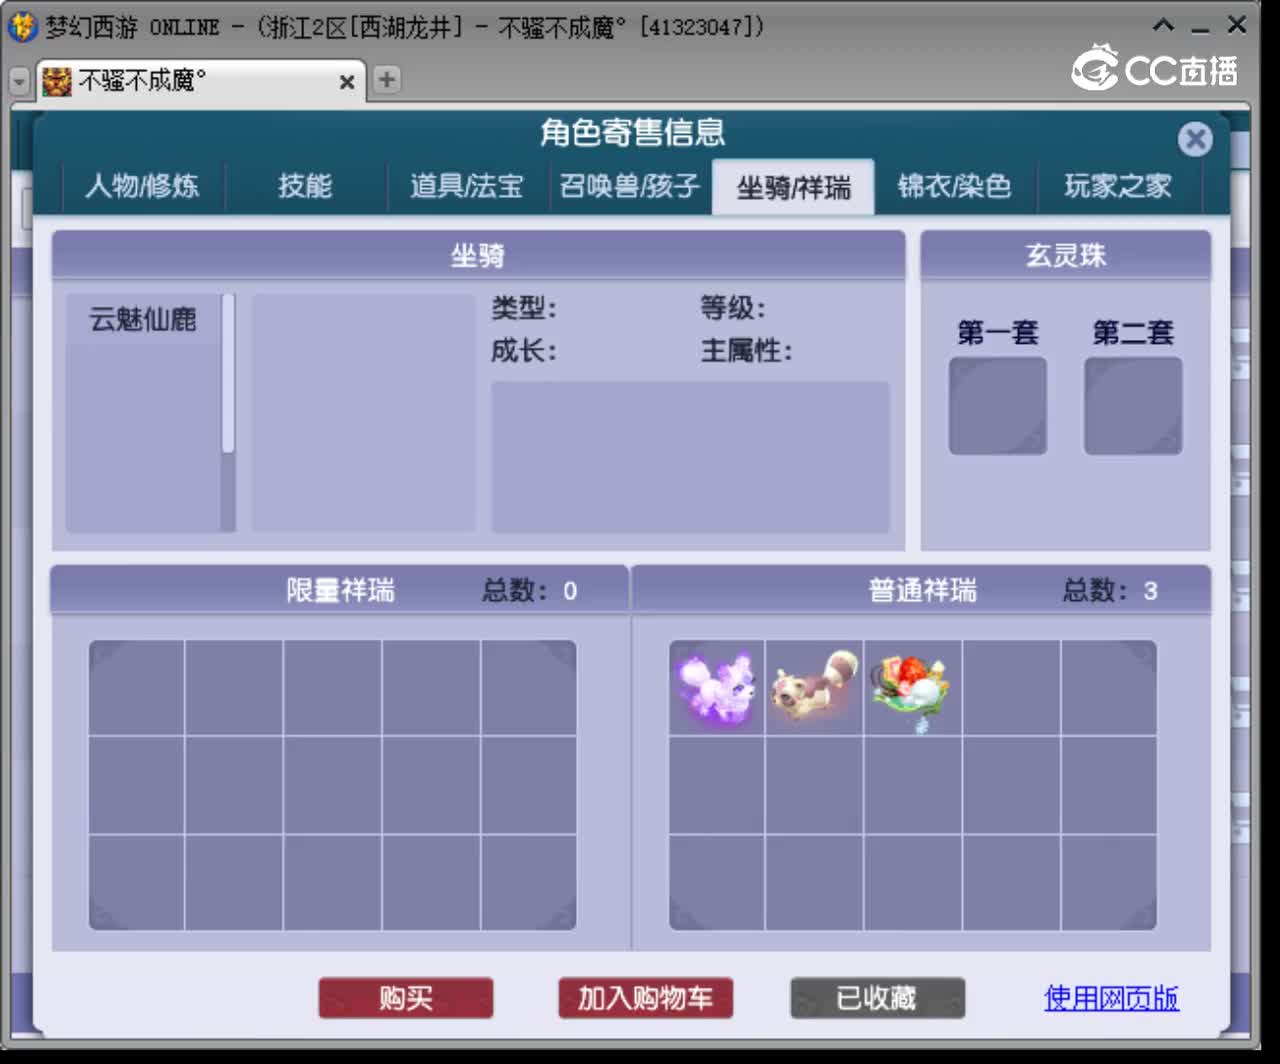
Task: Click the 玄灵珠 panel header
Action: click(1066, 256)
